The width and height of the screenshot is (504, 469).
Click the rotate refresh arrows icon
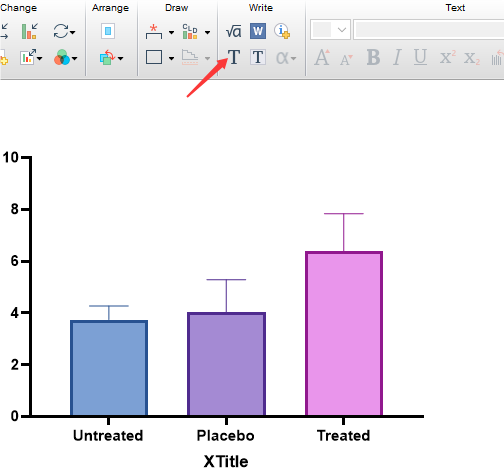click(61, 31)
